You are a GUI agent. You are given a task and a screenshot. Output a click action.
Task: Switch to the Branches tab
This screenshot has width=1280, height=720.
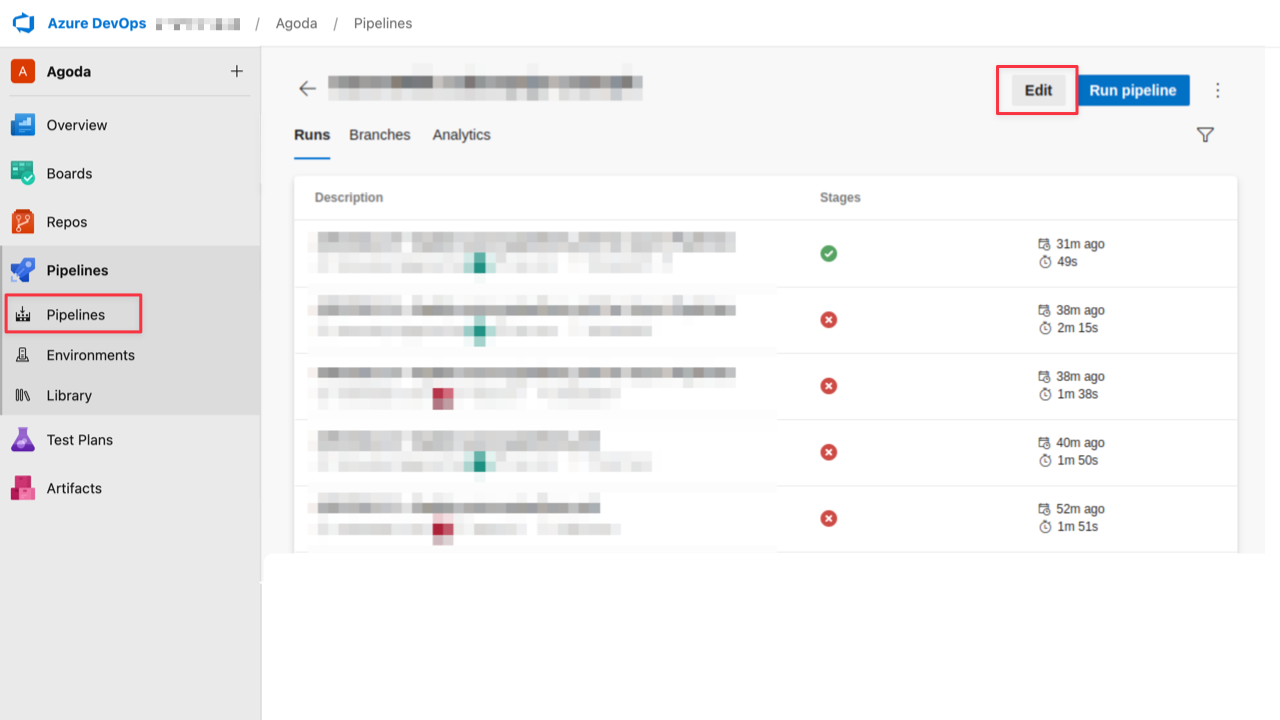click(x=379, y=134)
